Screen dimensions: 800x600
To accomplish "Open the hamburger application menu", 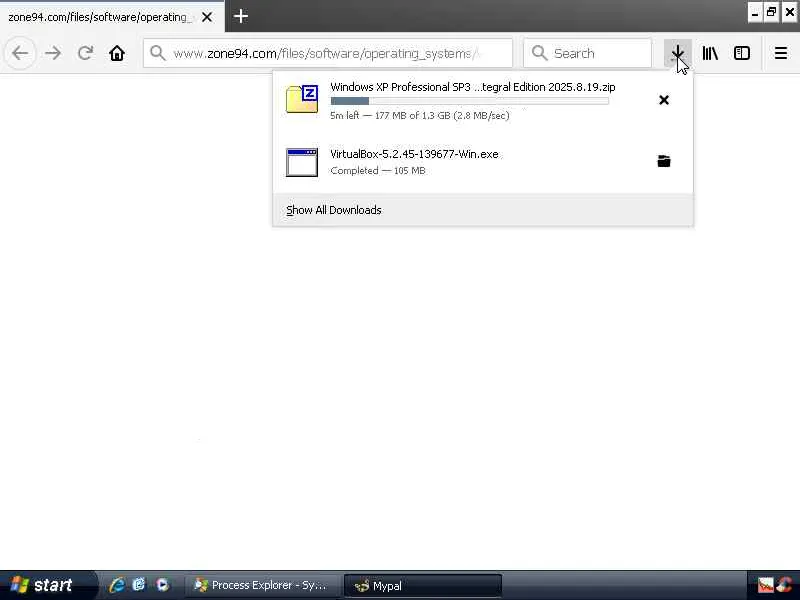I will pyautogui.click(x=781, y=53).
